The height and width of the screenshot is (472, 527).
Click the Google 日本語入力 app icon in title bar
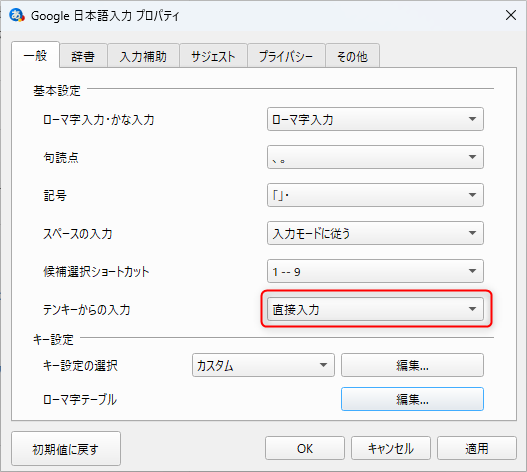tap(16, 15)
